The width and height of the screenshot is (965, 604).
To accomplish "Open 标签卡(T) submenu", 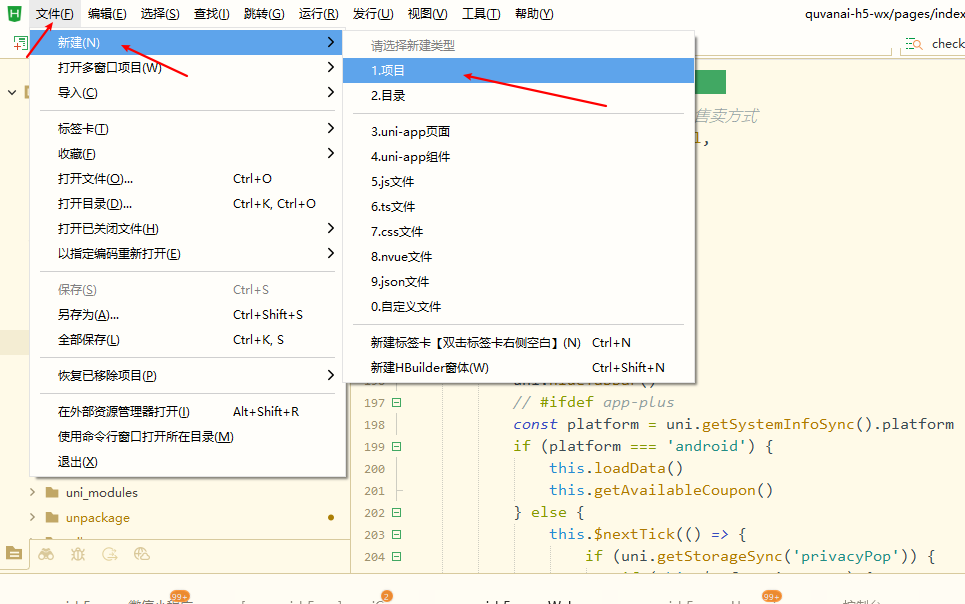I will (188, 129).
